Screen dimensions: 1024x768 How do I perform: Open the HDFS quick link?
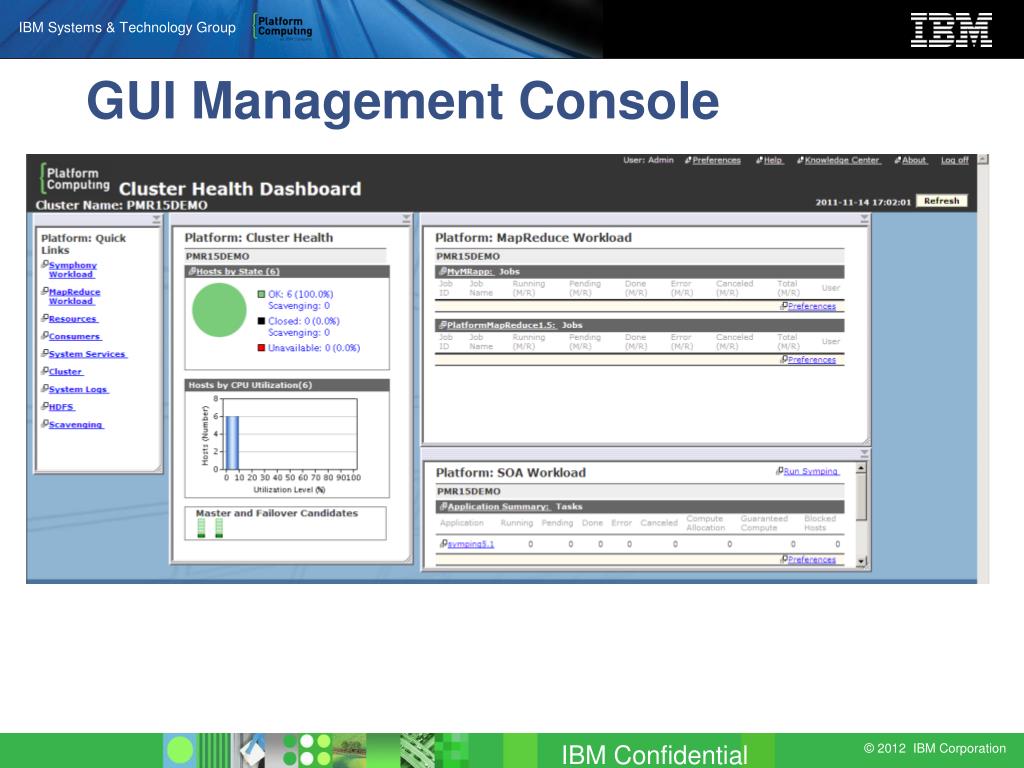click(61, 407)
